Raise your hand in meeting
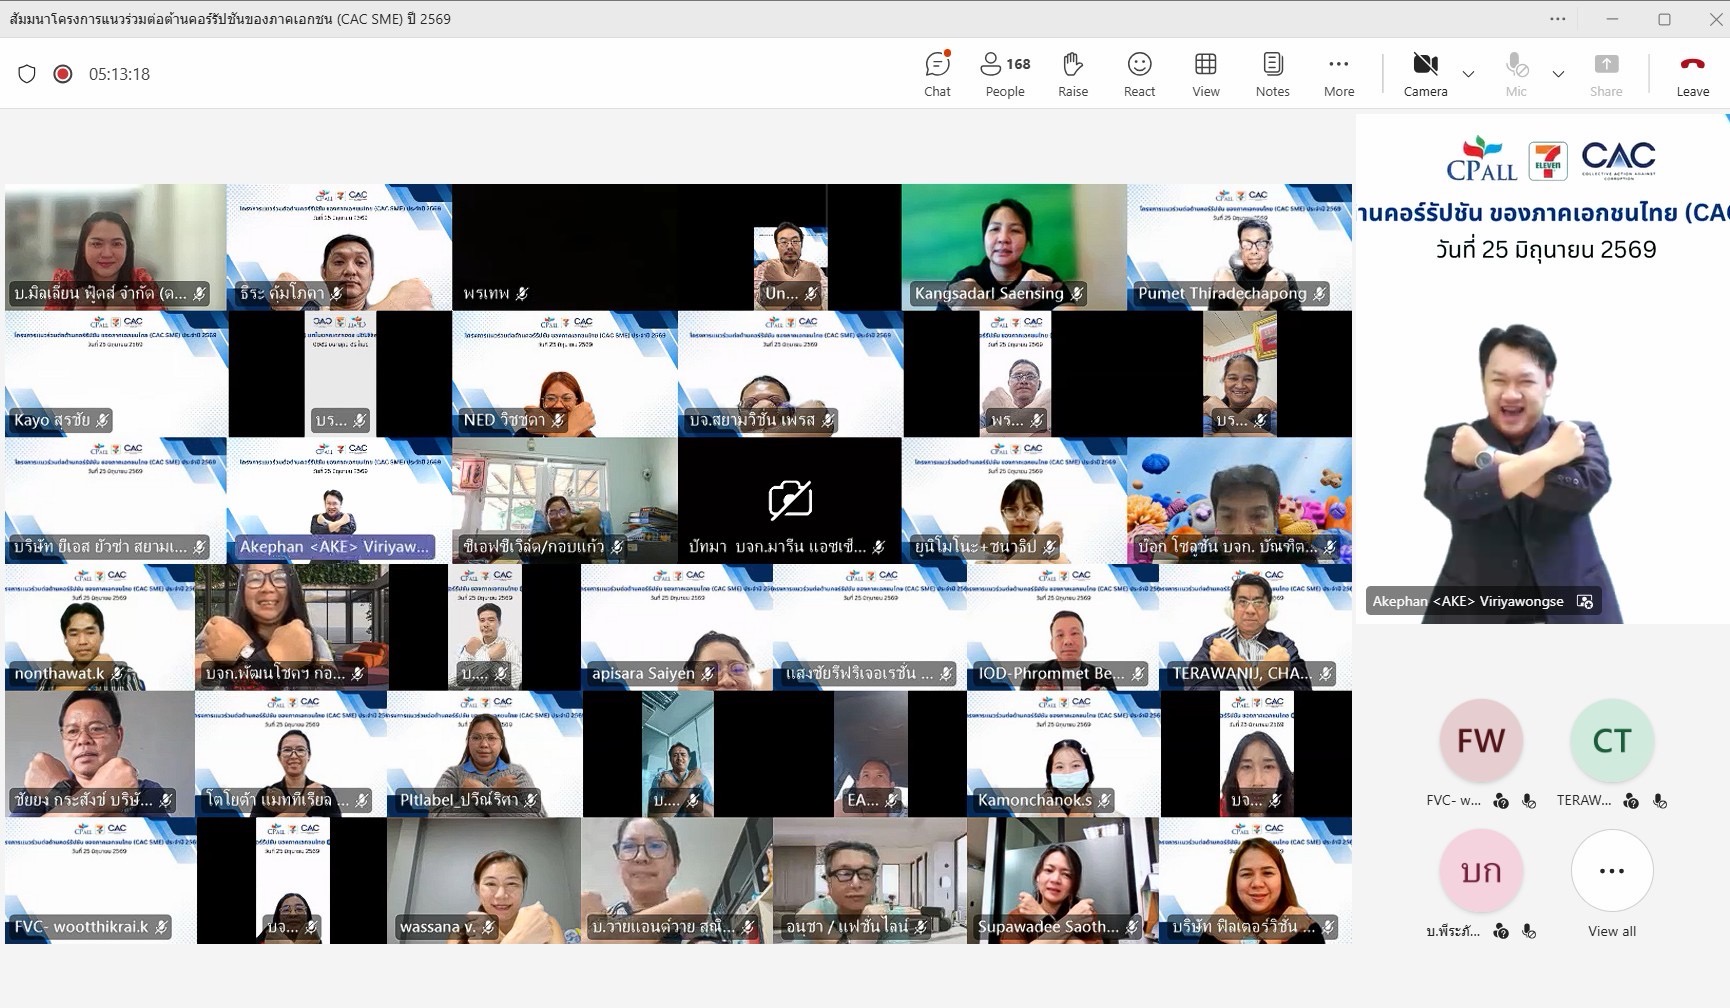The image size is (1730, 1008). coord(1073,75)
